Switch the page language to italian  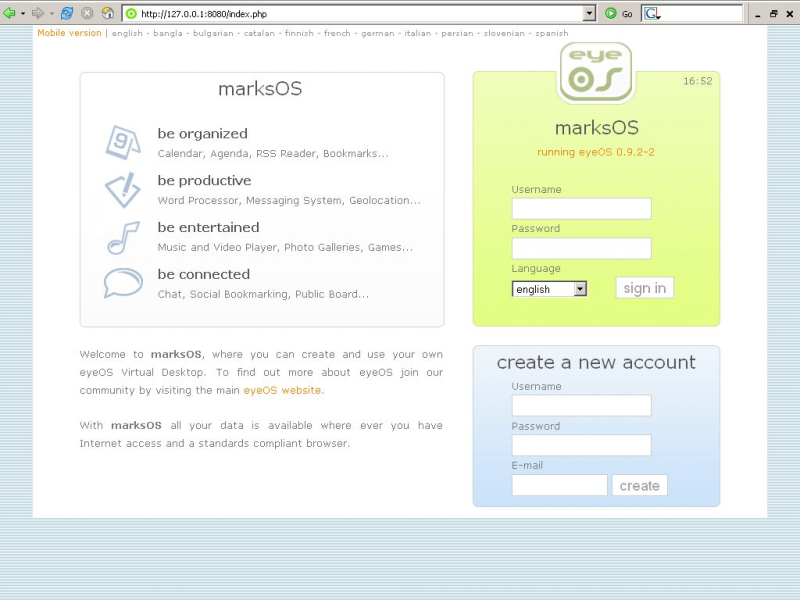[x=418, y=33]
